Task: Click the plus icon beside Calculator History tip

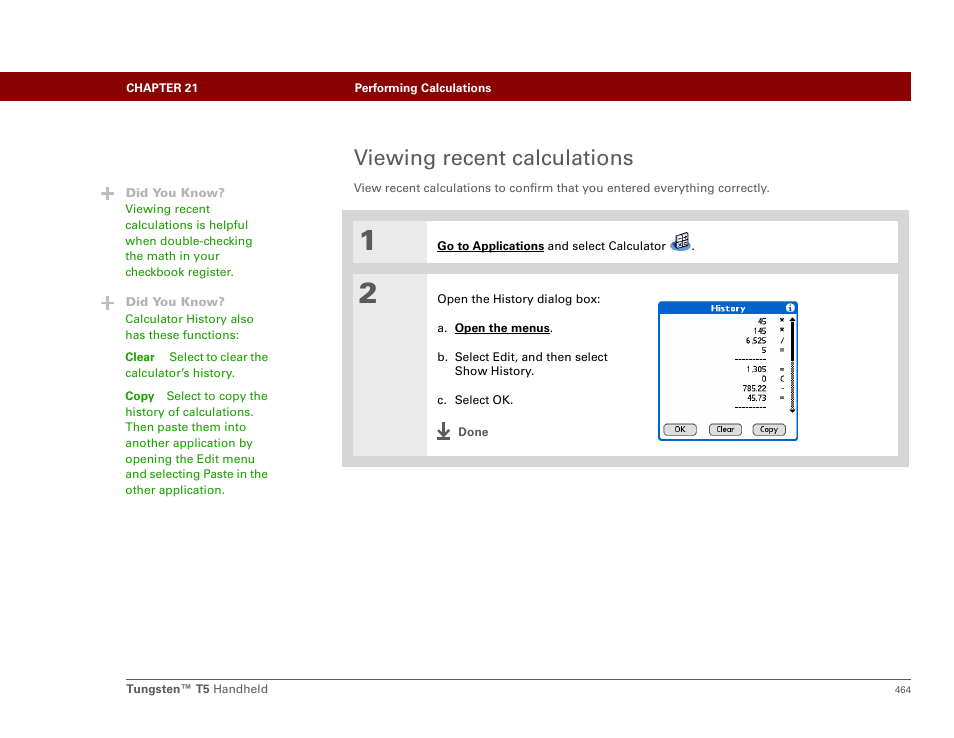Action: click(x=108, y=302)
